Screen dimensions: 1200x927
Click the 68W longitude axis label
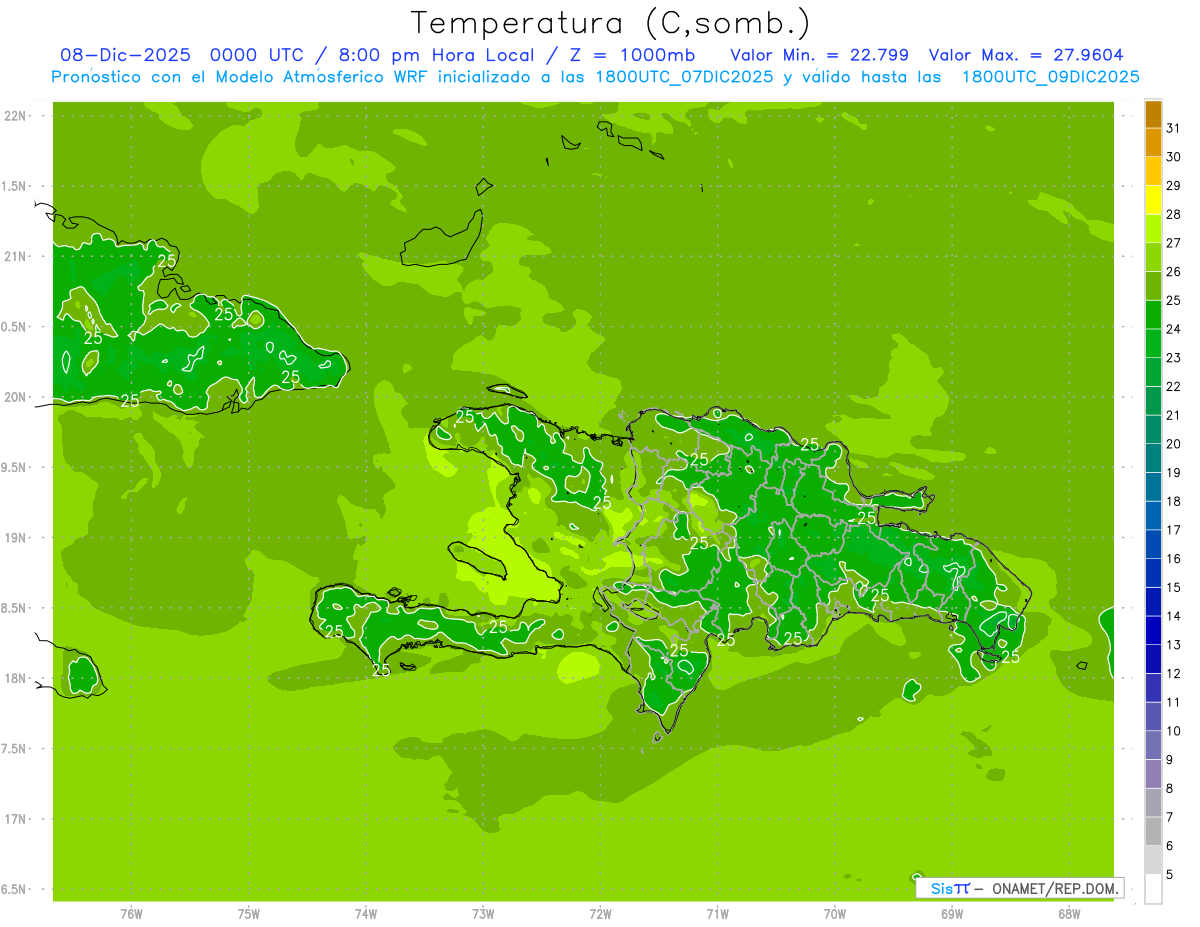pyautogui.click(x=1069, y=914)
